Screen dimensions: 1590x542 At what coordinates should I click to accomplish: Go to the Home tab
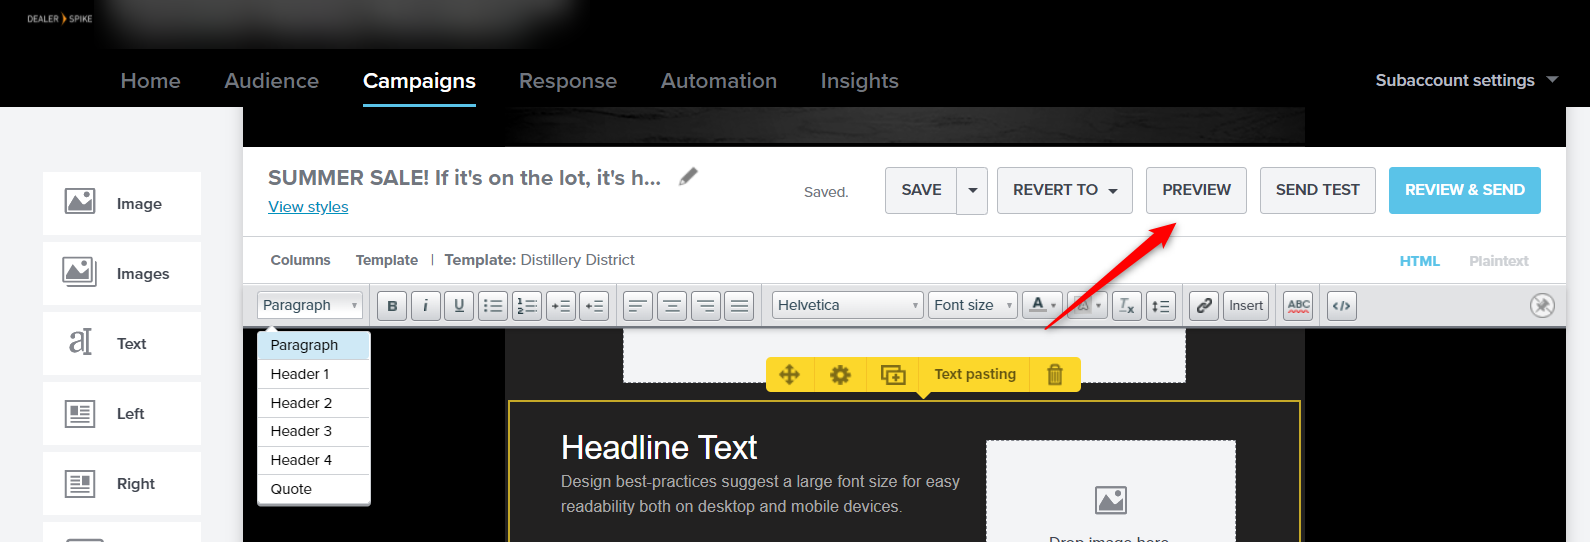pos(151,81)
